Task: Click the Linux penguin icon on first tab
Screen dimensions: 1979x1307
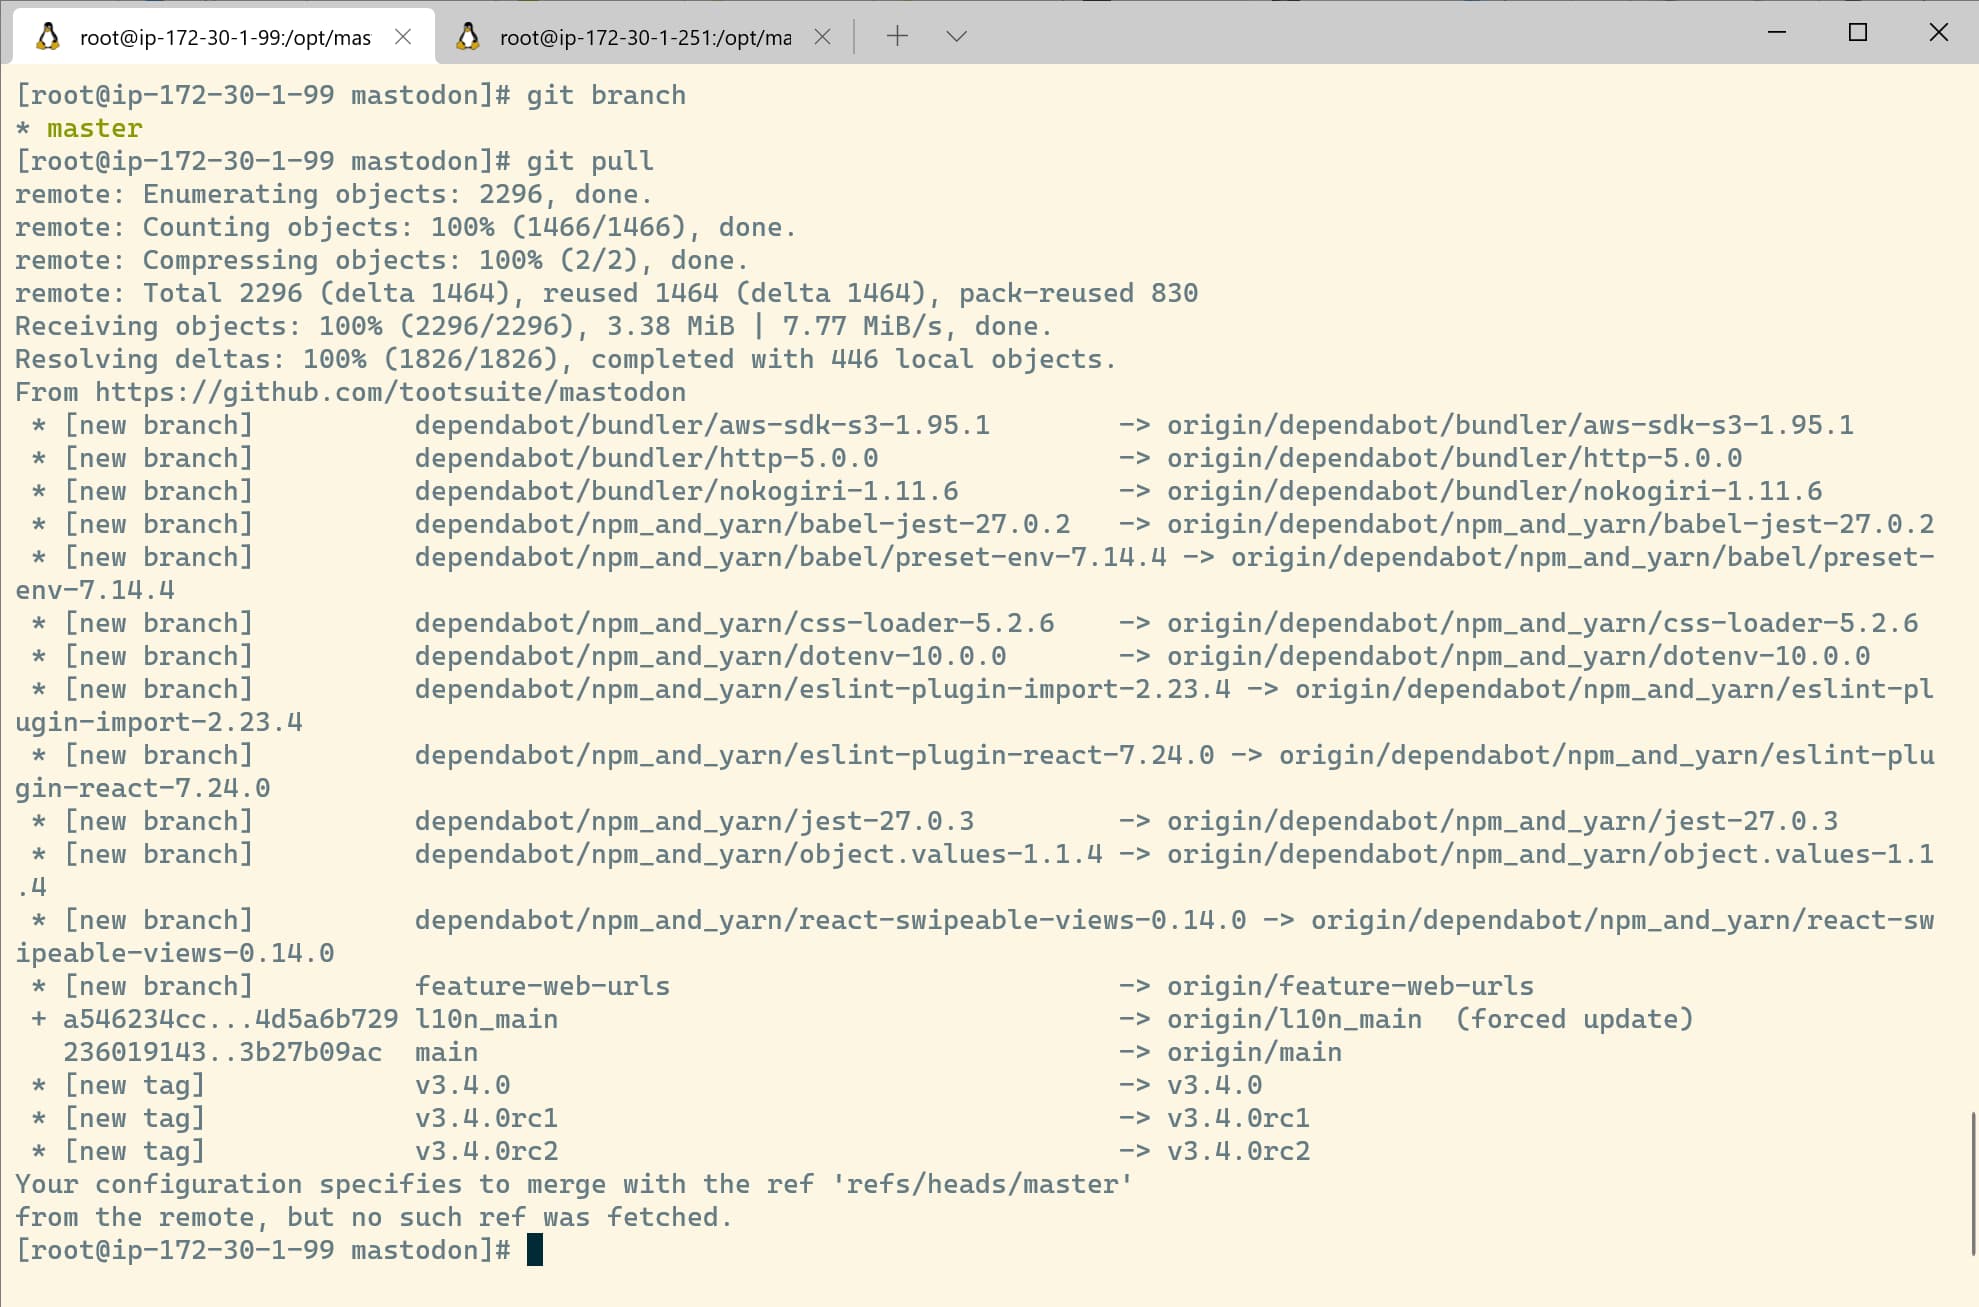Action: click(48, 37)
